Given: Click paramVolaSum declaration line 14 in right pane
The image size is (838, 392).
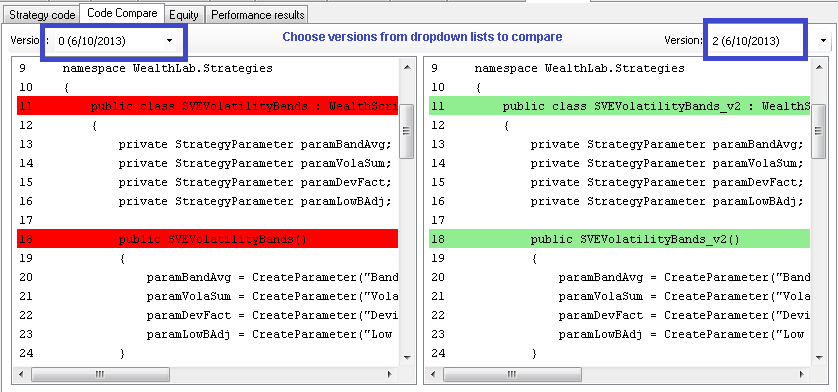Looking at the screenshot, I should point(668,163).
